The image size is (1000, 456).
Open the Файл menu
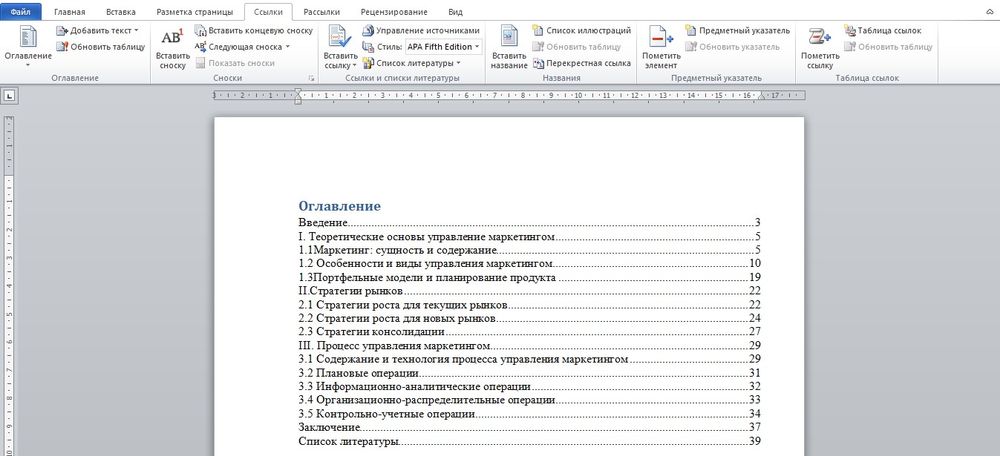click(x=21, y=11)
